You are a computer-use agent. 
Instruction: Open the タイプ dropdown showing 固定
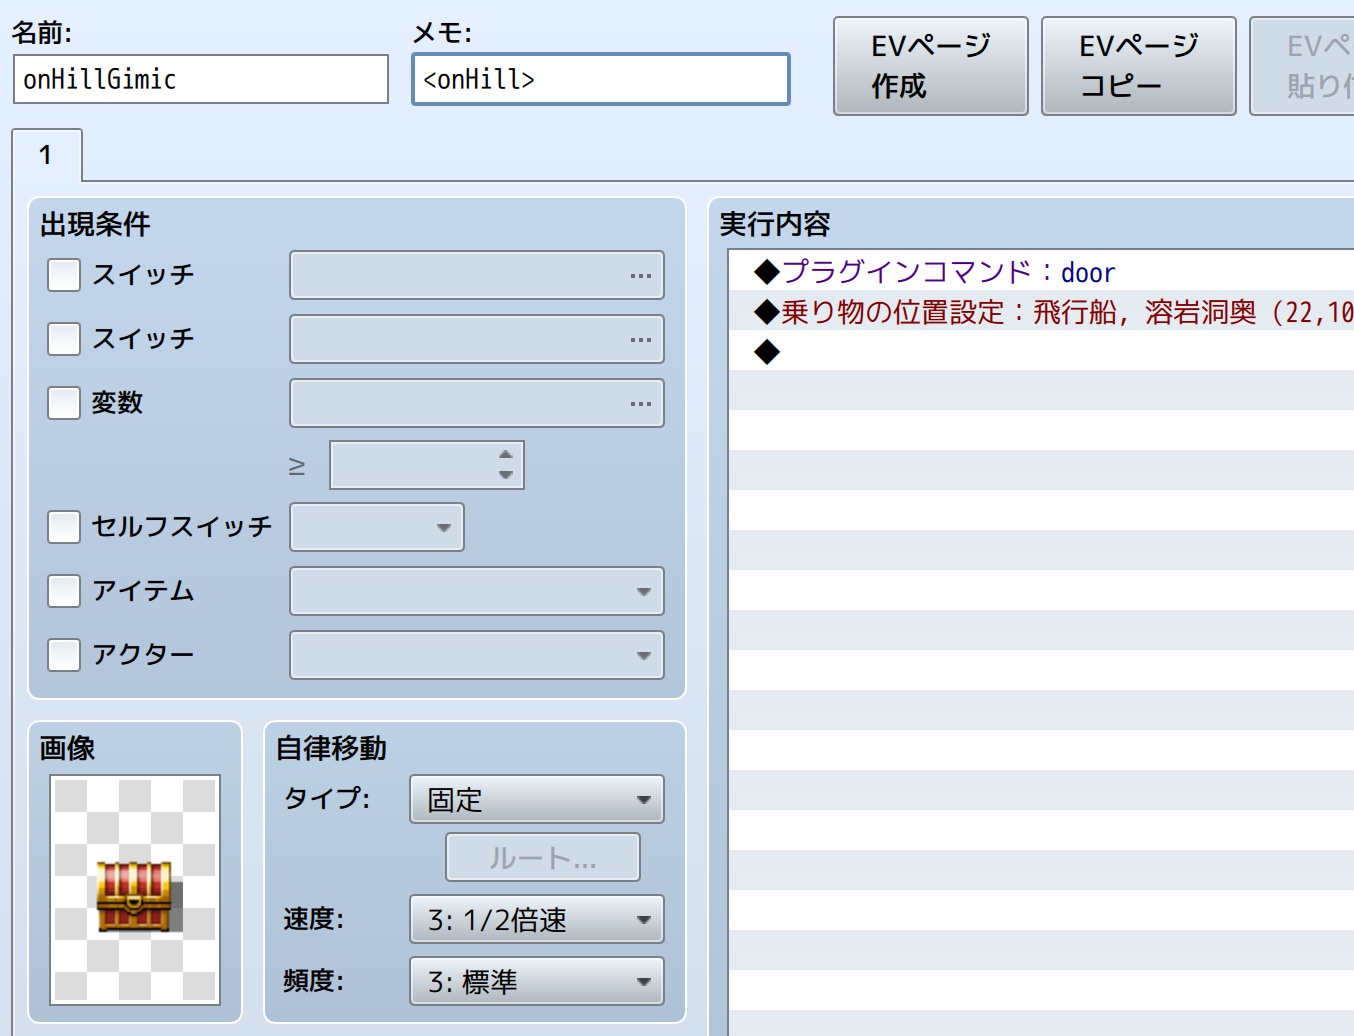(536, 800)
